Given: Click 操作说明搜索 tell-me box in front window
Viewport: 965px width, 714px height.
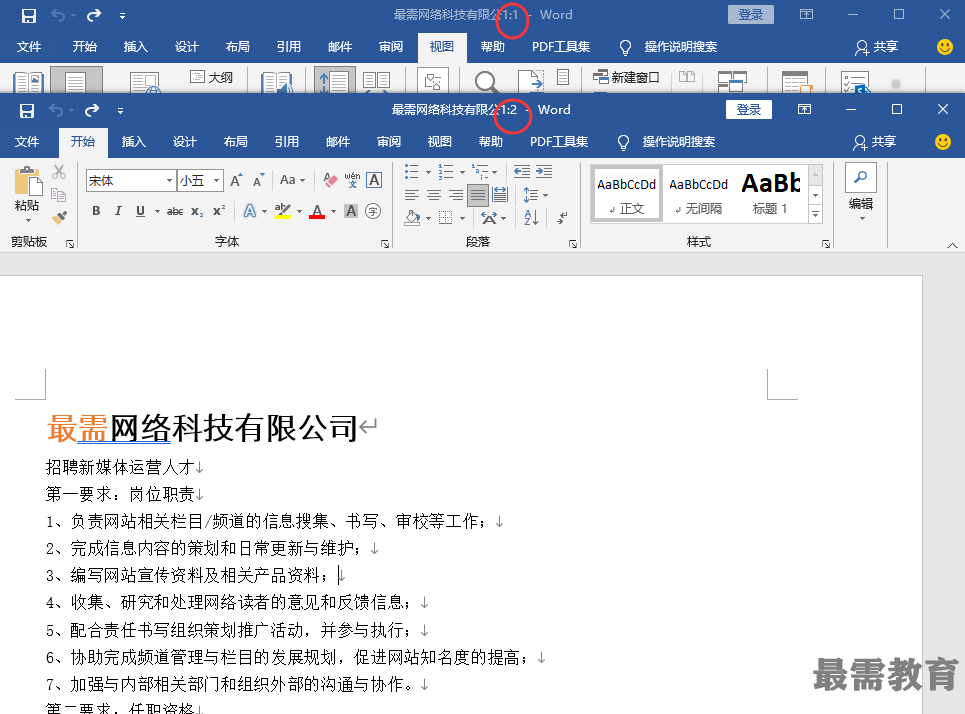Looking at the screenshot, I should pyautogui.click(x=679, y=142).
